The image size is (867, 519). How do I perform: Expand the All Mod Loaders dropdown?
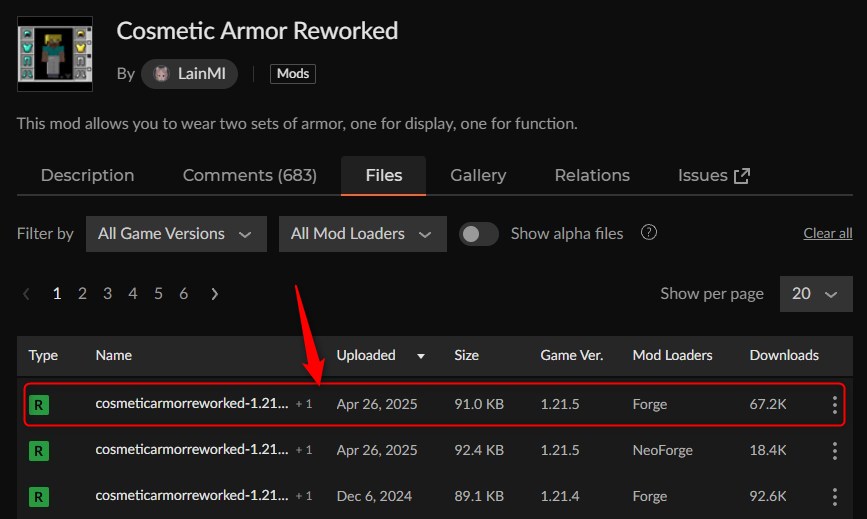coord(362,234)
